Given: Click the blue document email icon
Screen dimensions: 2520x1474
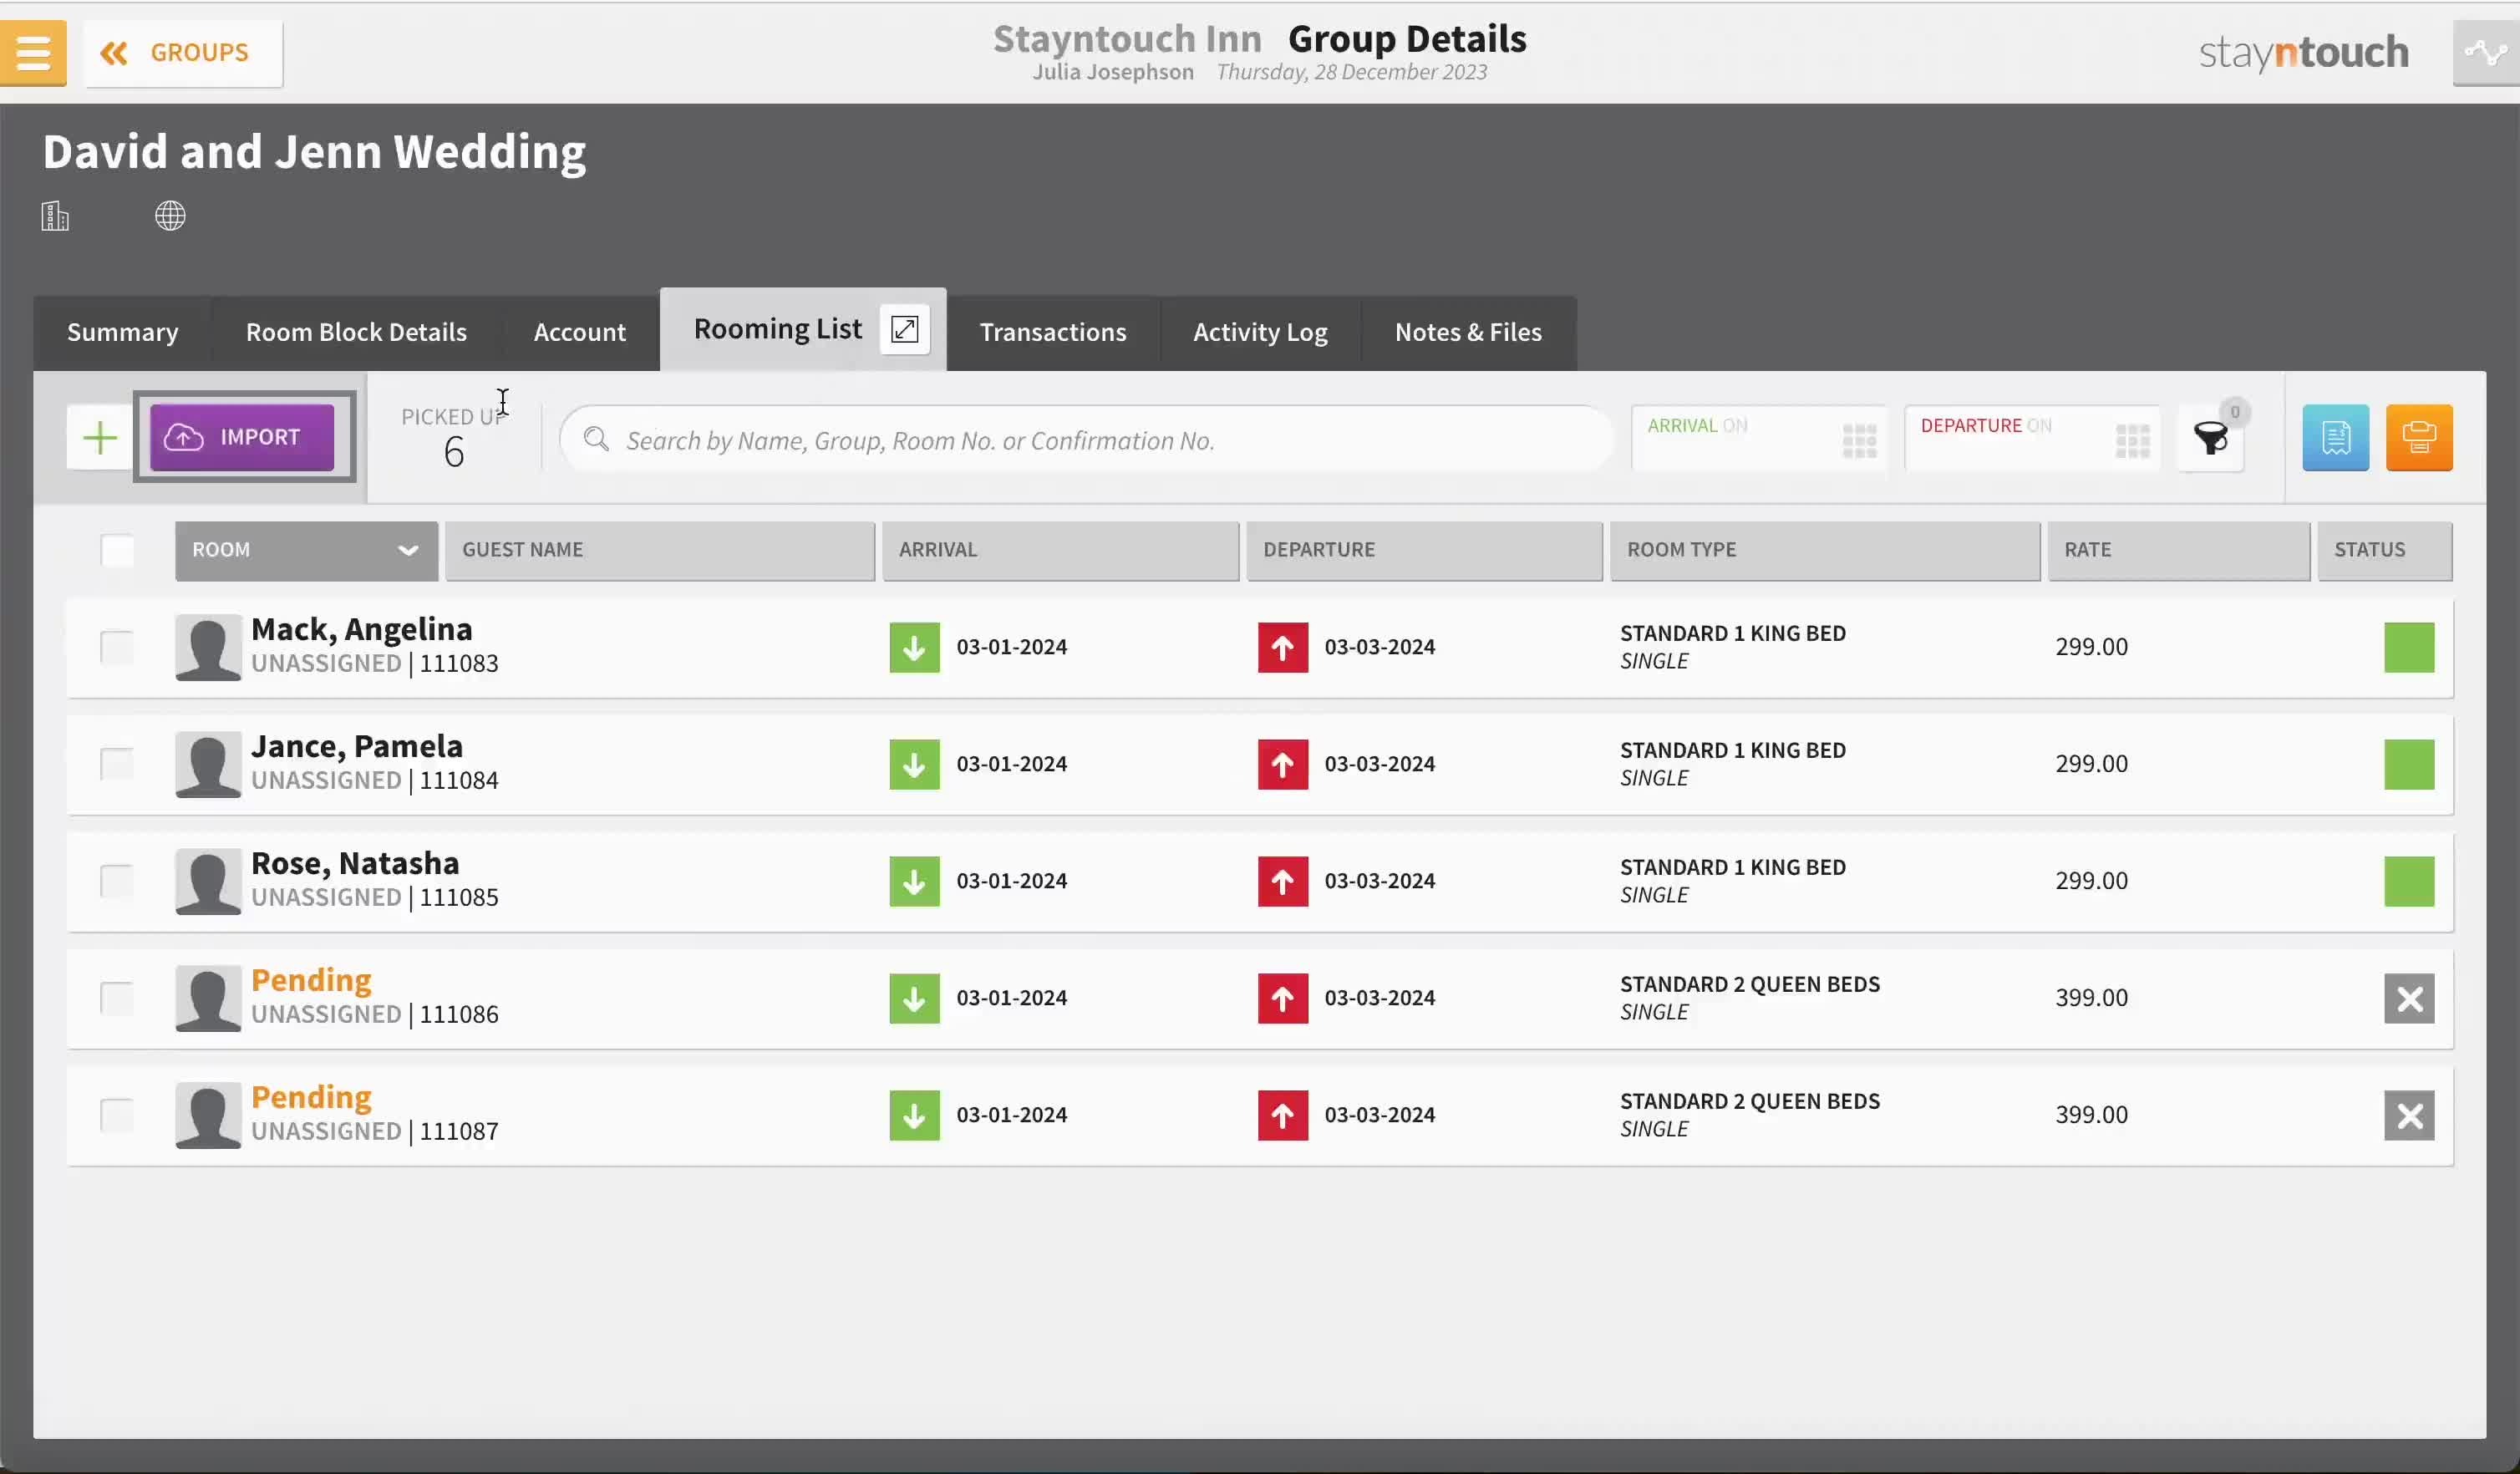Looking at the screenshot, I should click(x=2335, y=438).
